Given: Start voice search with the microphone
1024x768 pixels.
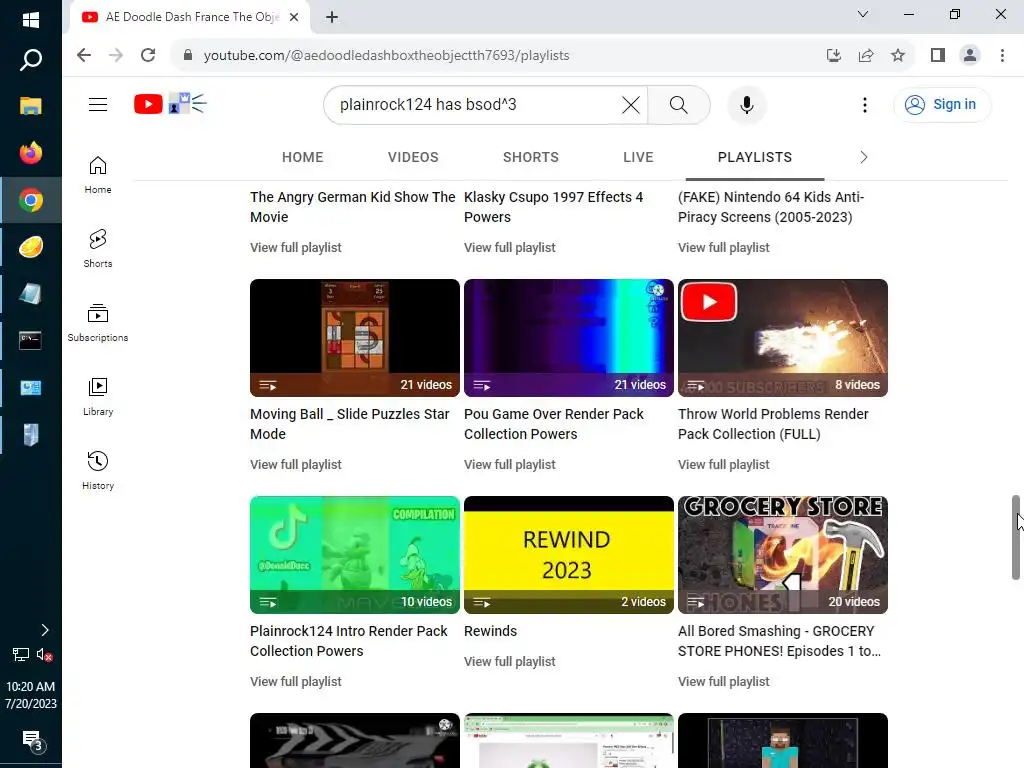Looking at the screenshot, I should click(x=746, y=104).
